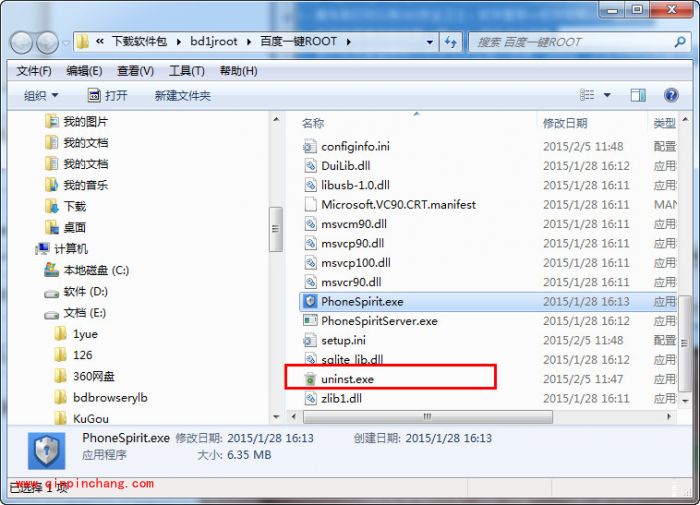
Task: Expand the 组织 dropdown menu
Action: 41,96
